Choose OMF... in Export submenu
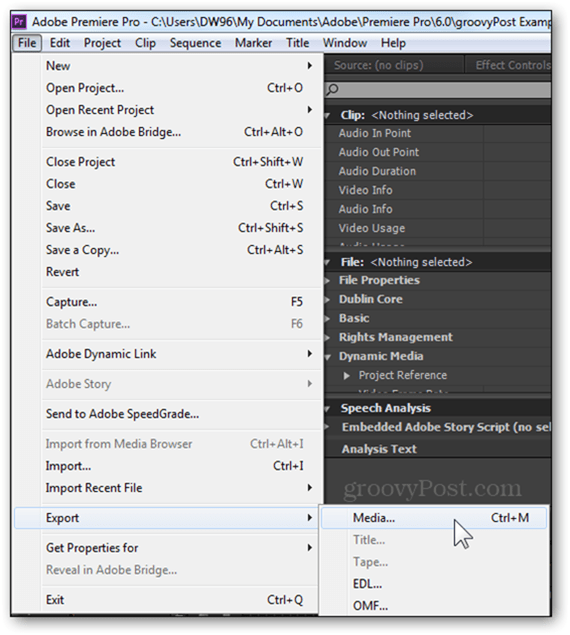This screenshot has height=635, width=570. [434, 606]
